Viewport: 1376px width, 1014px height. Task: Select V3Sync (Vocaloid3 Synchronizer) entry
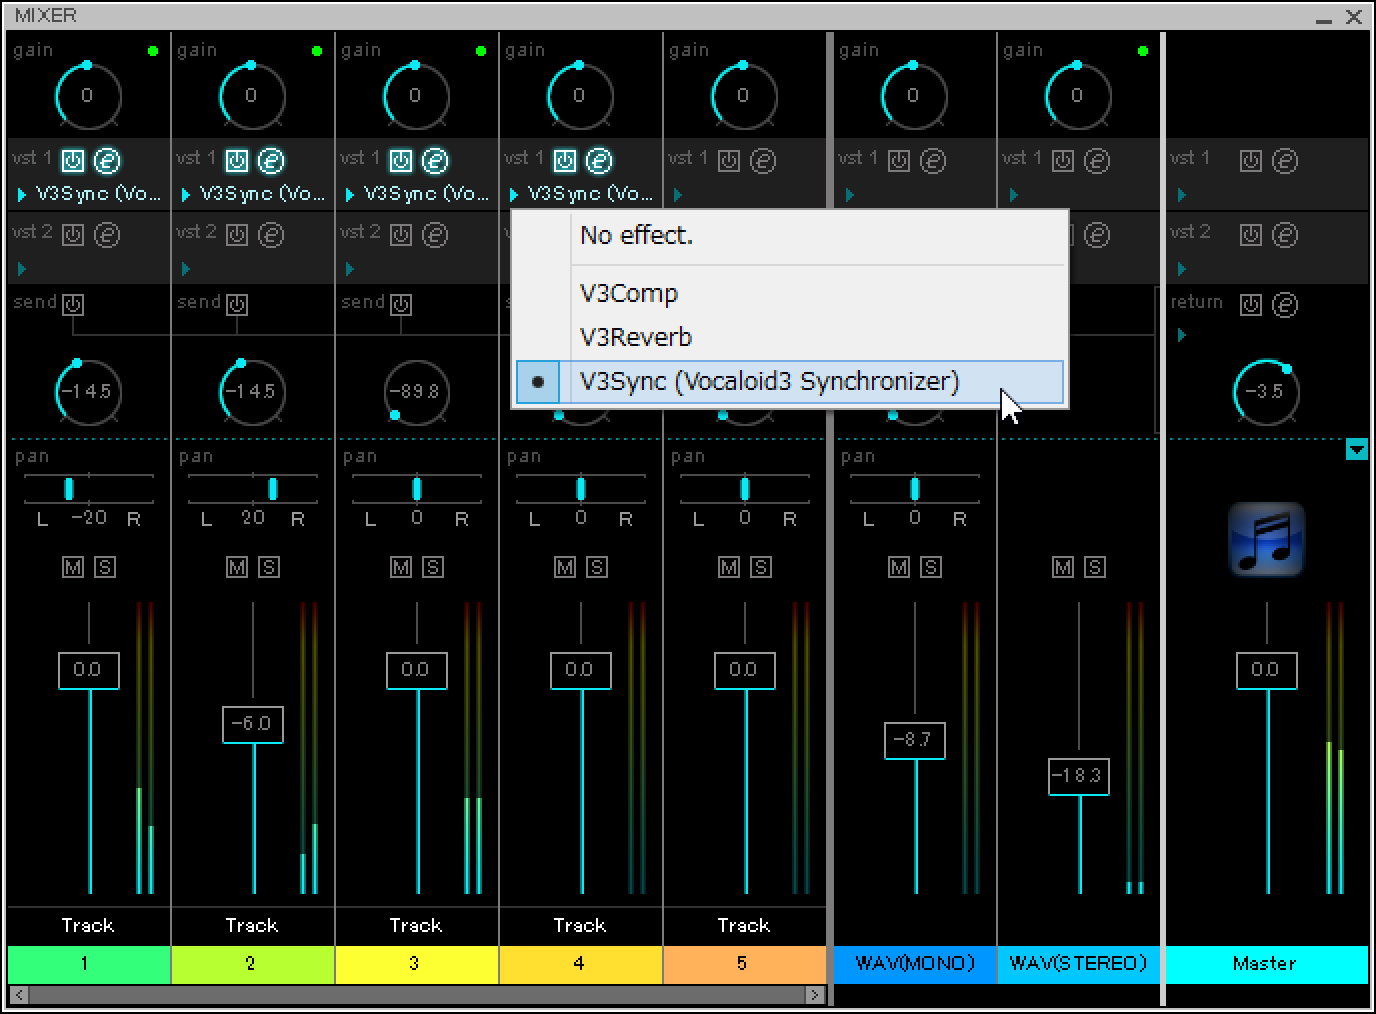(790, 382)
